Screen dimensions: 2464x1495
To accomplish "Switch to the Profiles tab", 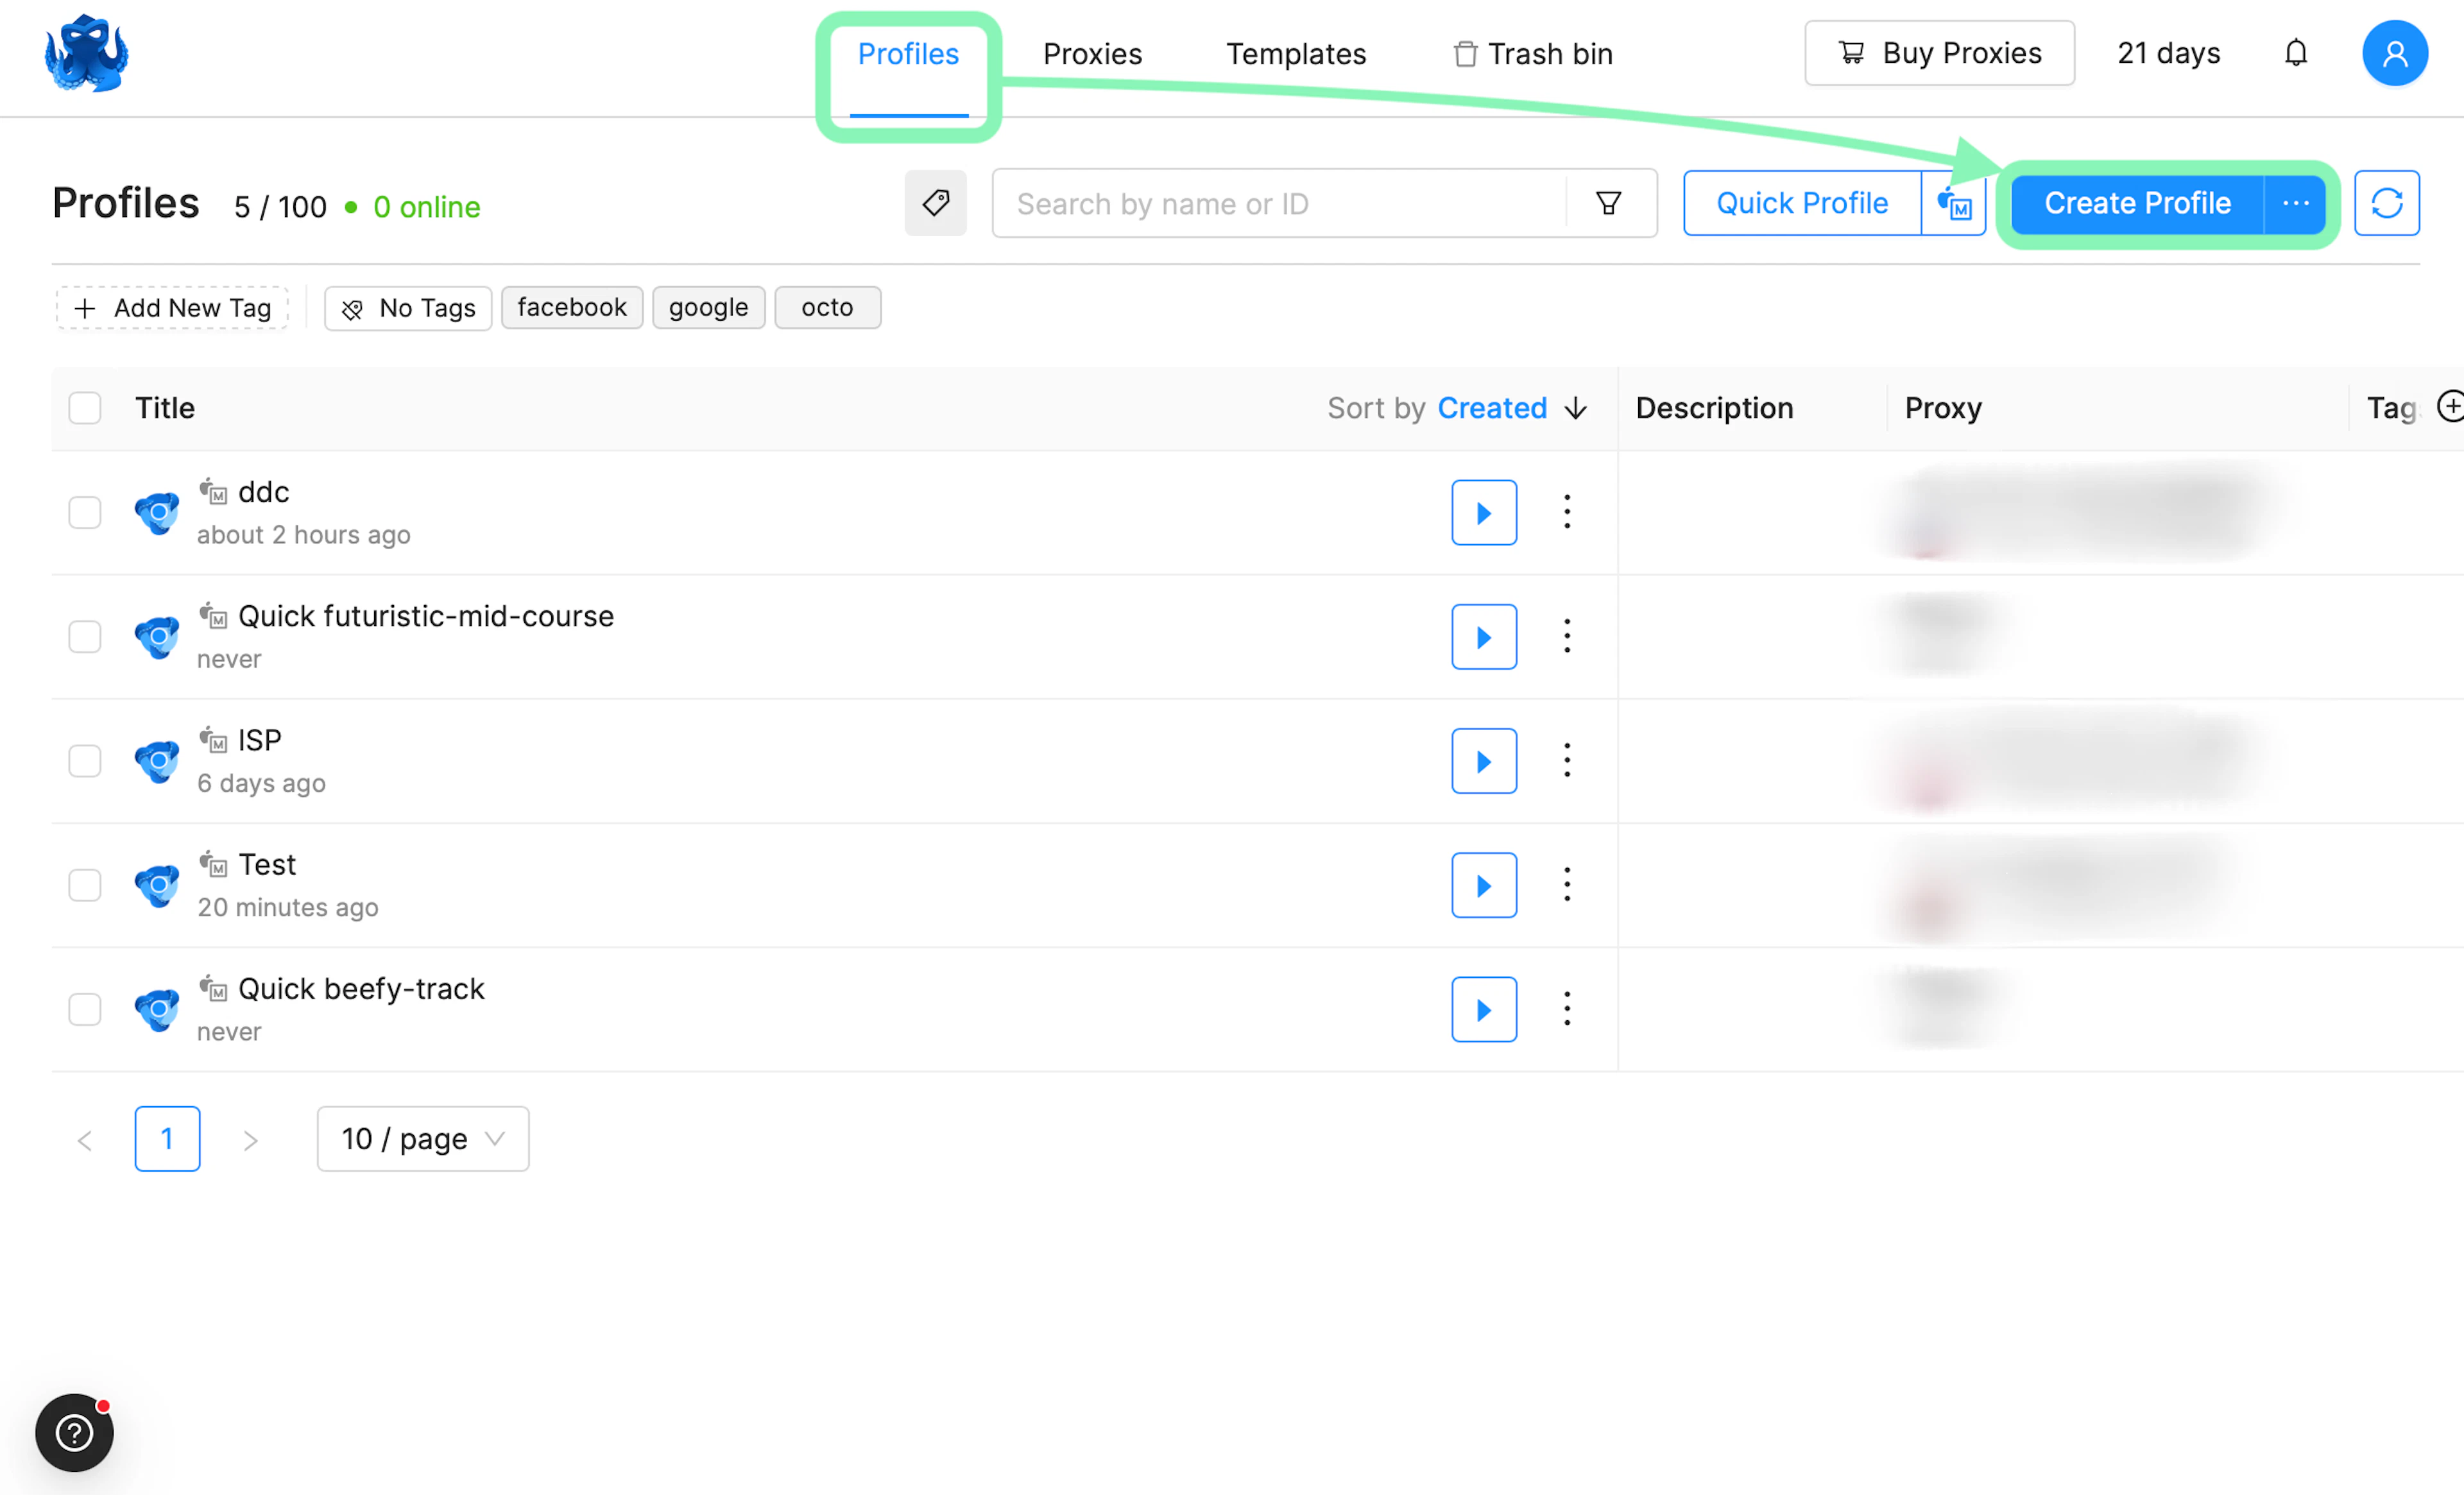I will coord(908,54).
